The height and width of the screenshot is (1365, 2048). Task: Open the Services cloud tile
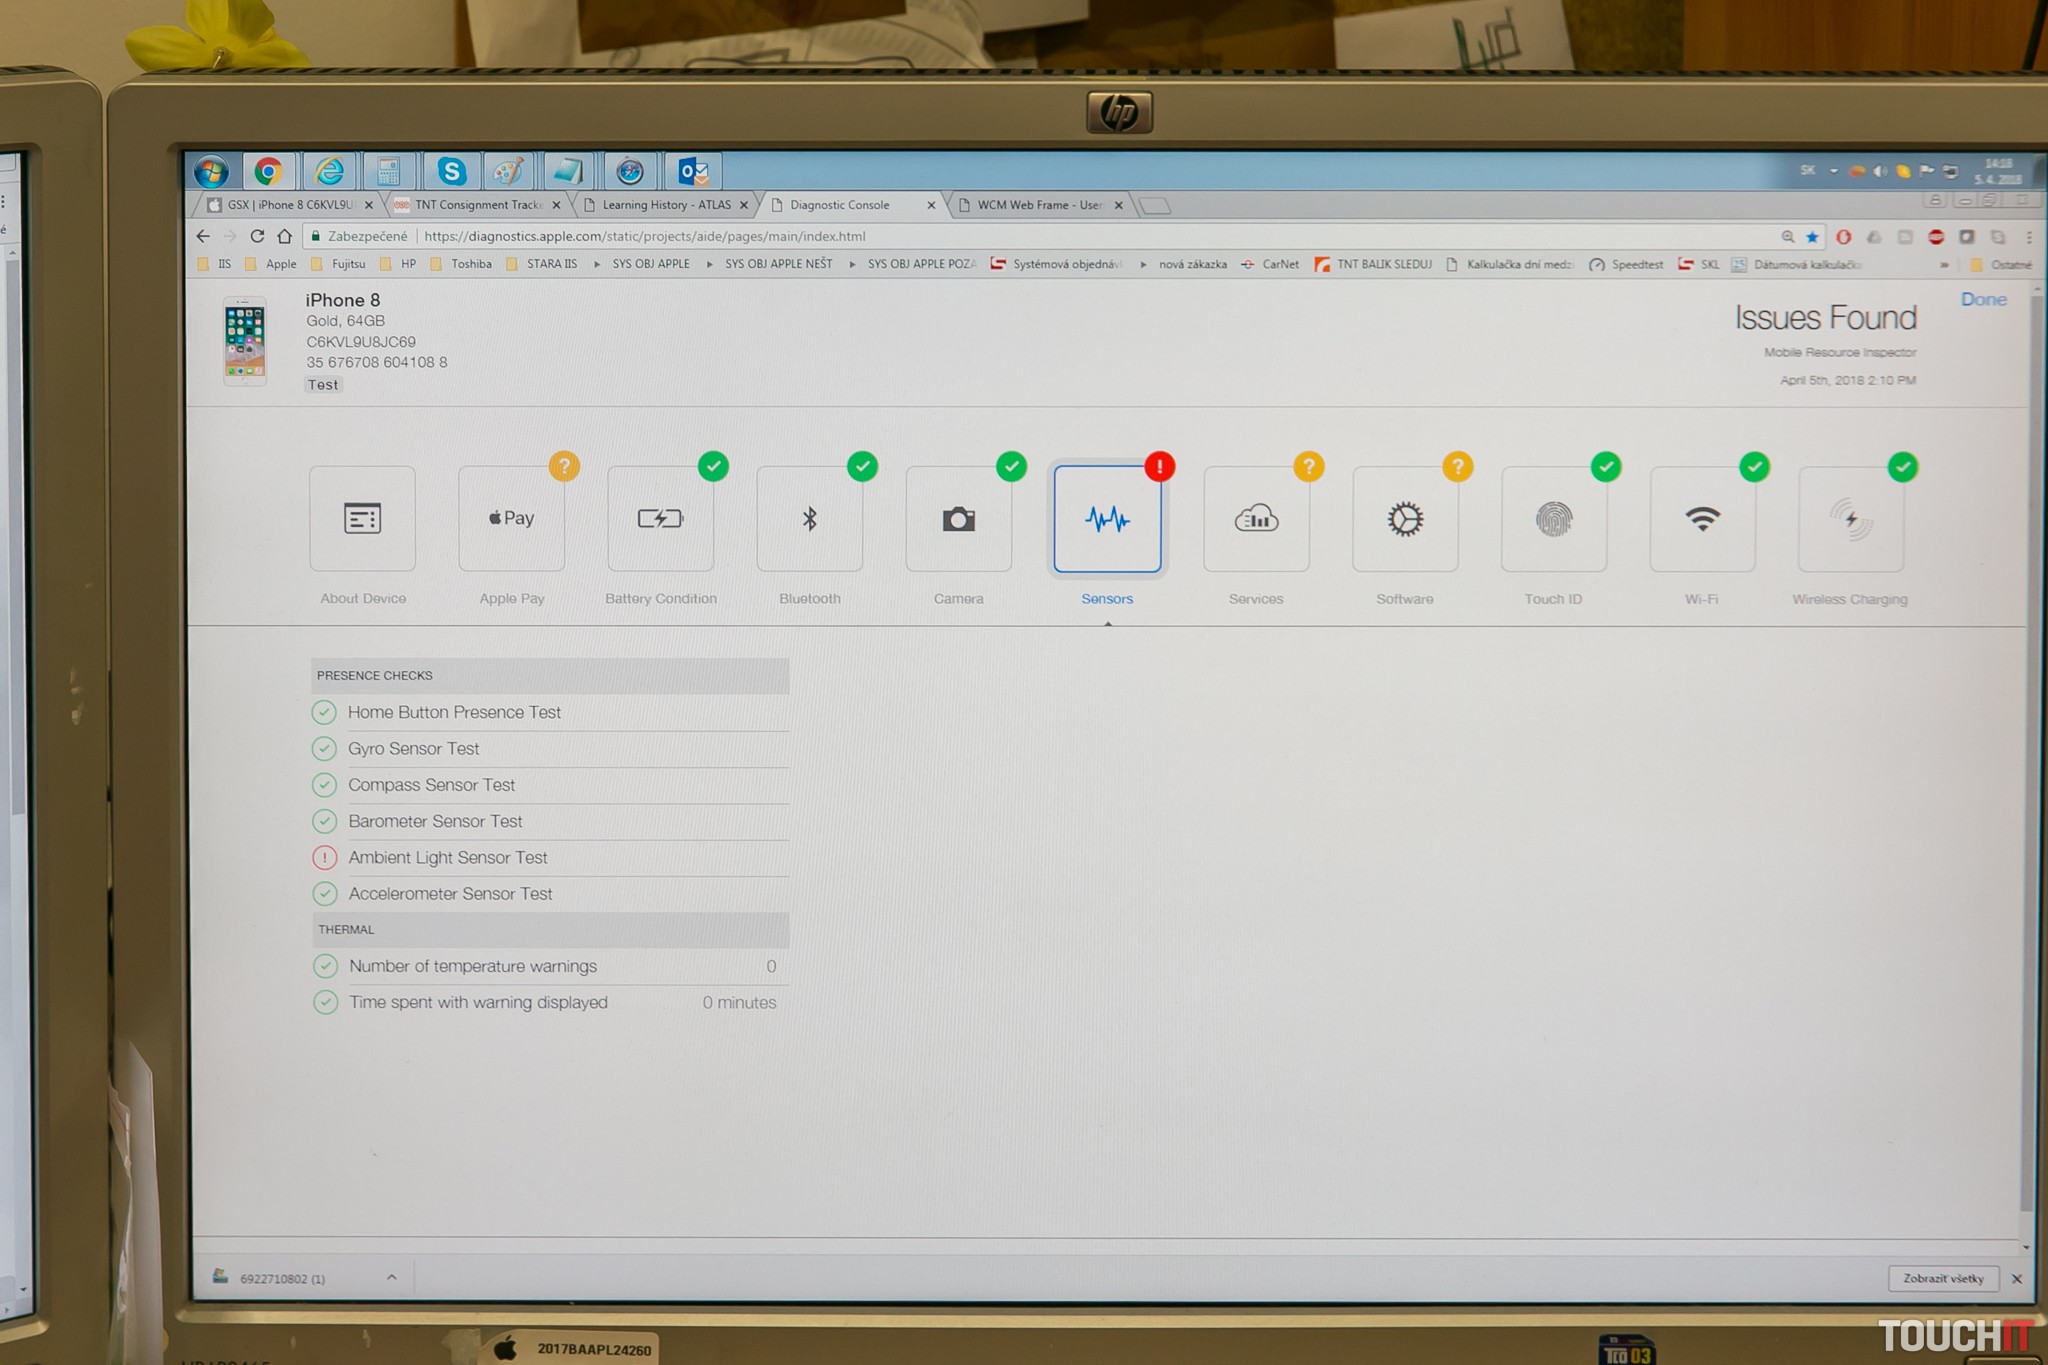1256,520
